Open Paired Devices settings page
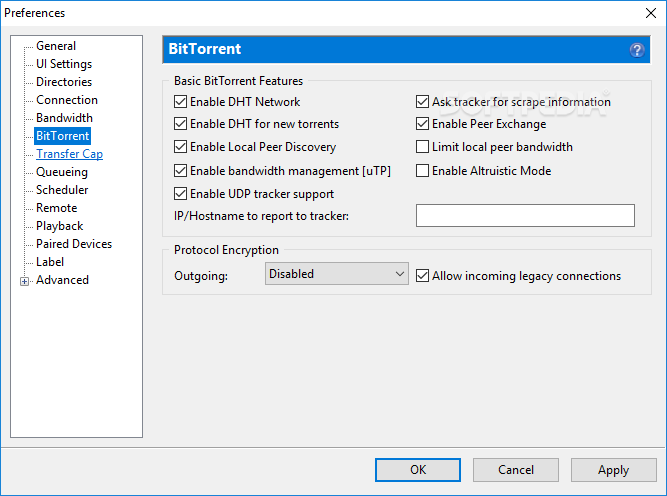 click(x=74, y=244)
